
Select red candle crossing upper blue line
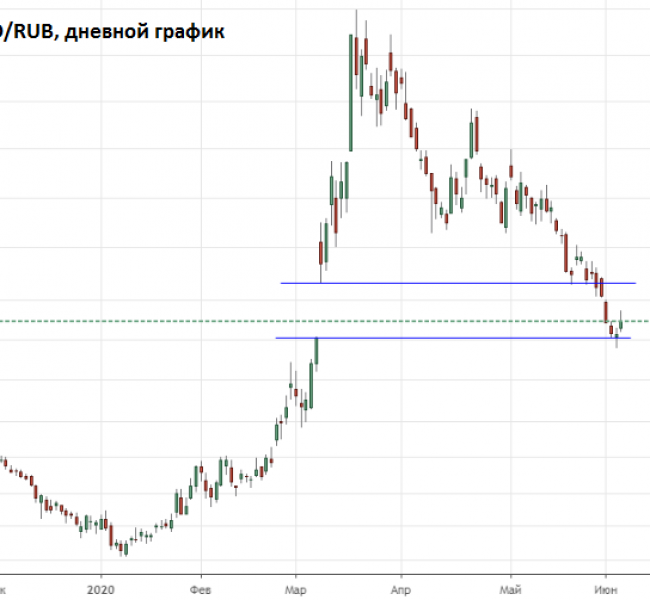[x=601, y=285]
